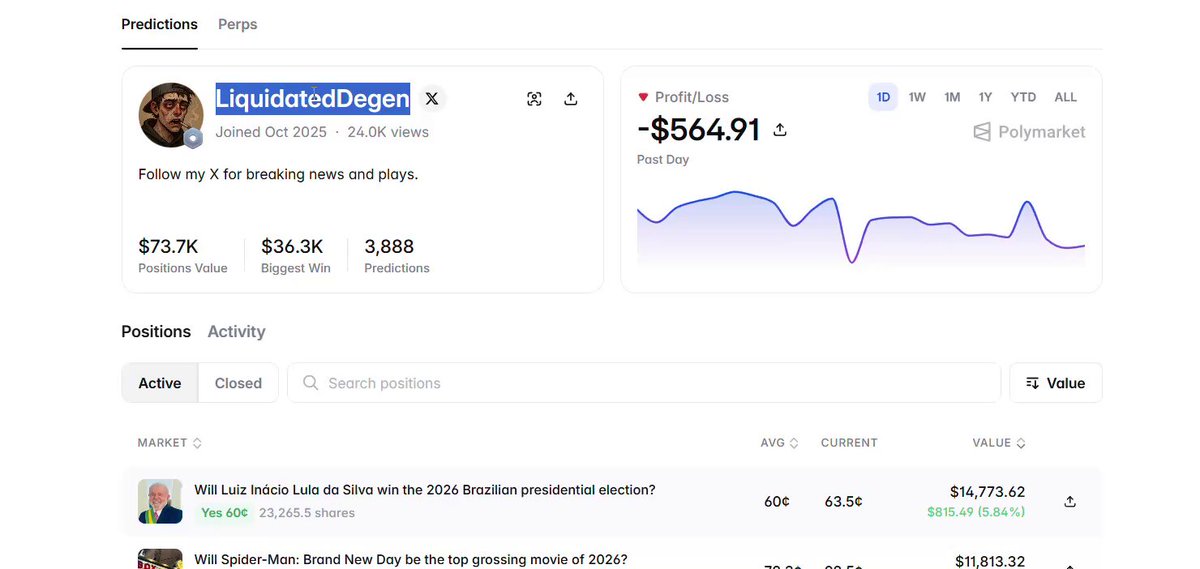Image resolution: width=1200 pixels, height=569 pixels.
Task: Select the ALL time range
Action: tap(1066, 97)
